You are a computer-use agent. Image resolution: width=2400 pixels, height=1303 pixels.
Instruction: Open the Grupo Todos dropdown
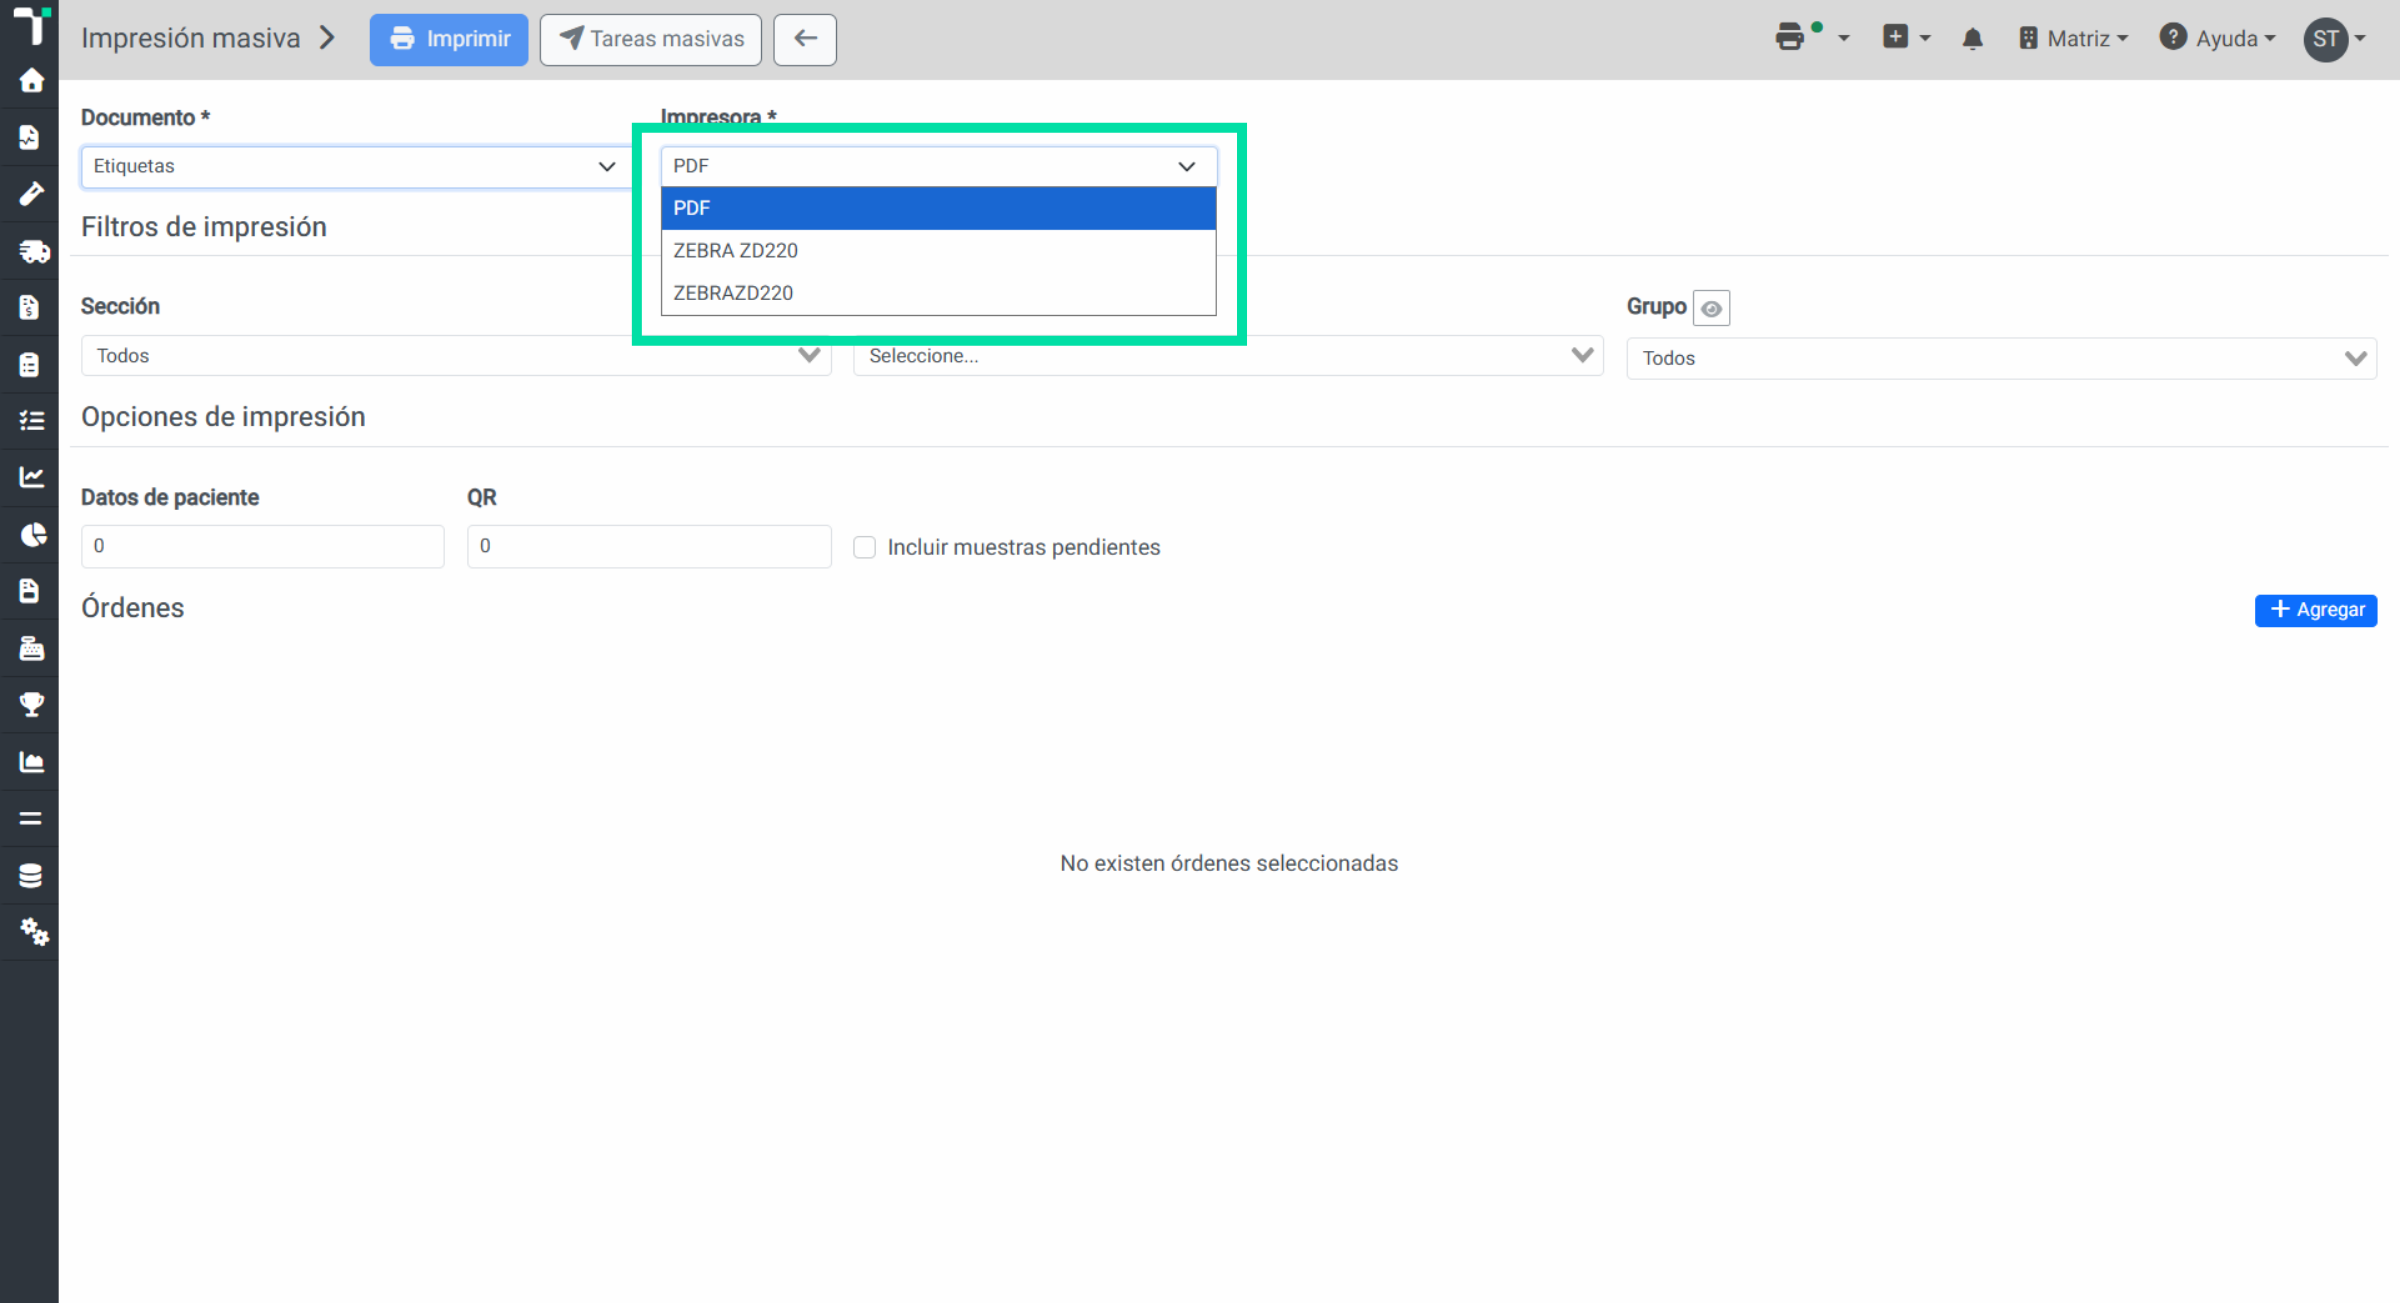[x=2001, y=358]
